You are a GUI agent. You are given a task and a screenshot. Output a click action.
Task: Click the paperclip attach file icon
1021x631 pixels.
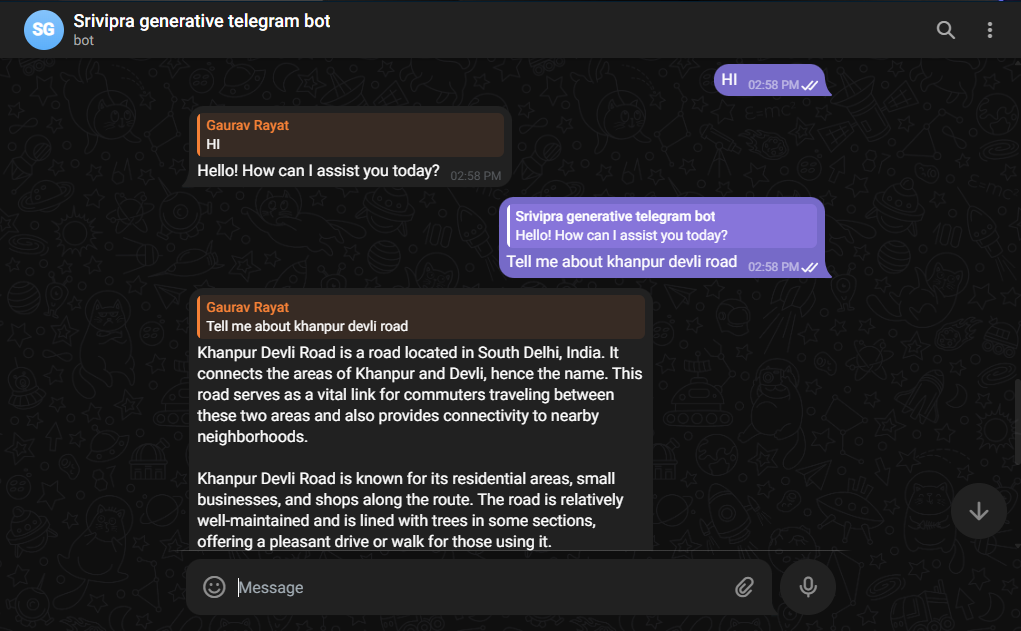click(x=744, y=587)
